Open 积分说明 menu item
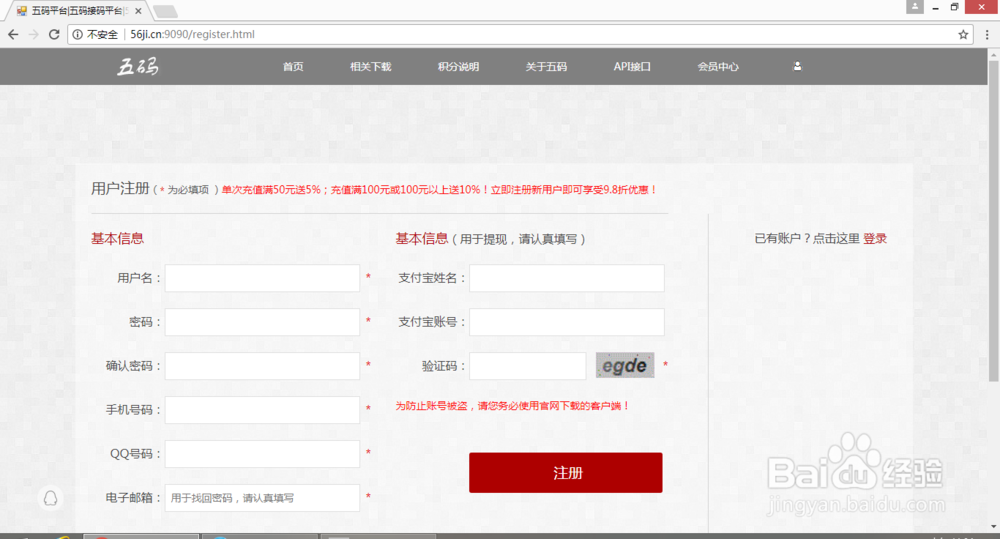Screen dimensions: 1000x539 459,66
